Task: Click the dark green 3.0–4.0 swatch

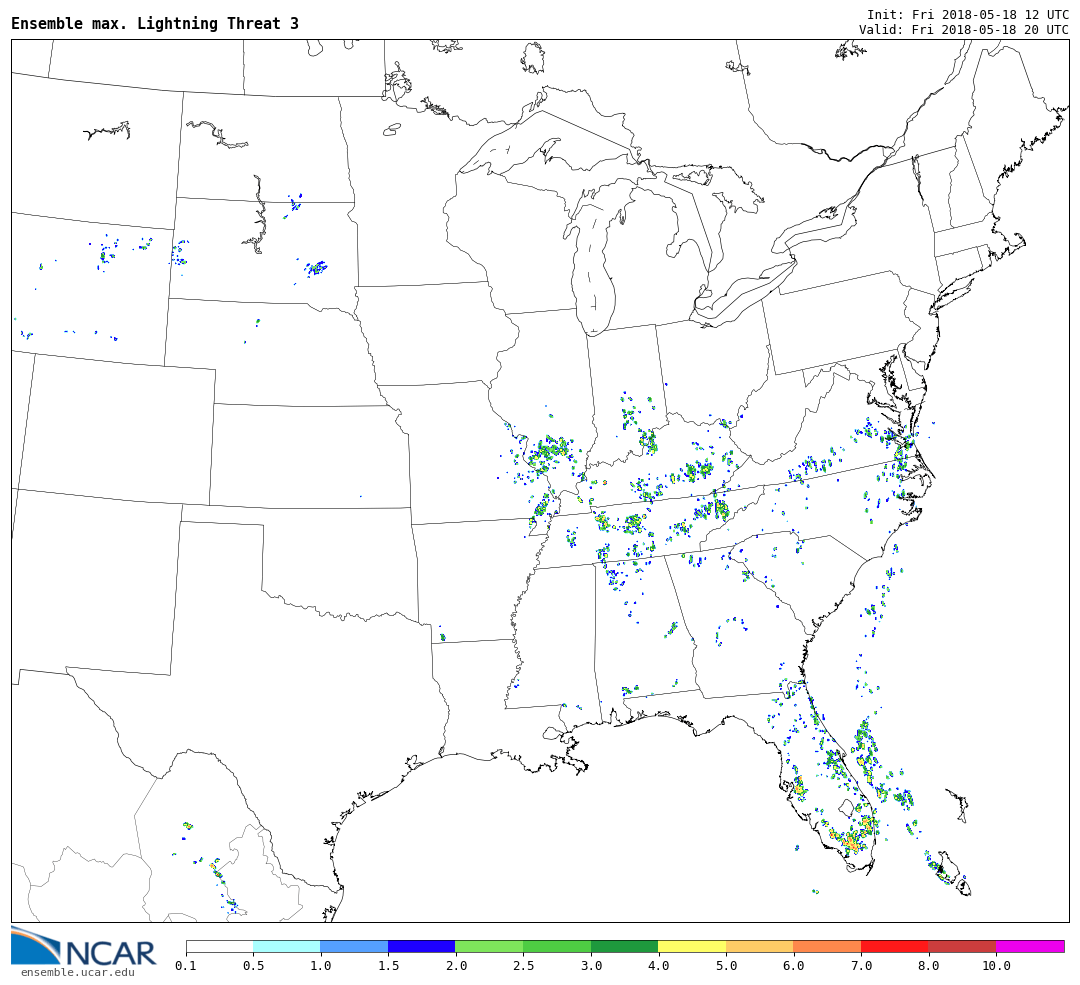Action: (x=624, y=946)
